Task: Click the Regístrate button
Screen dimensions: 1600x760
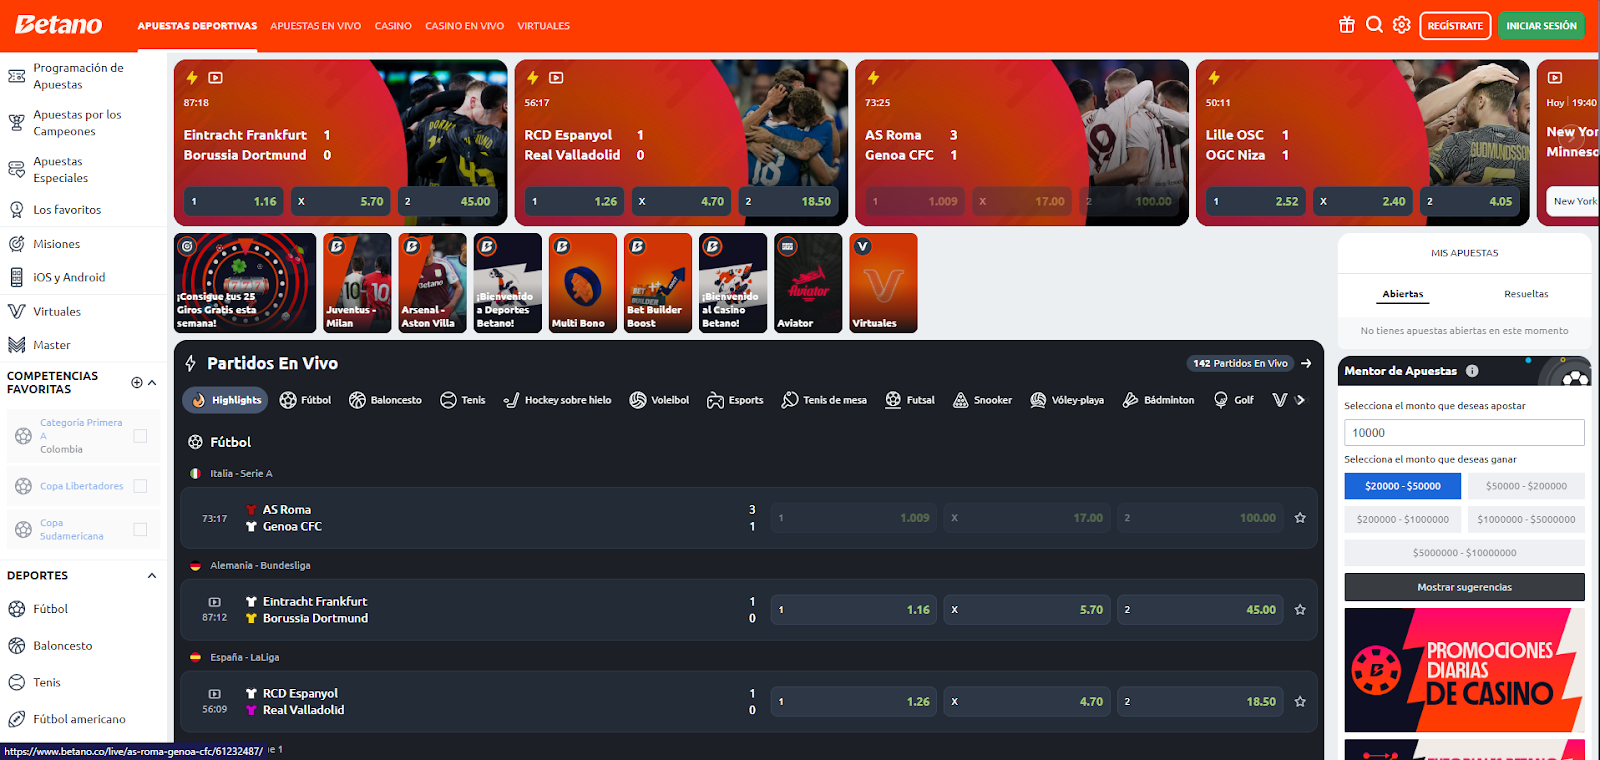Action: (1455, 26)
